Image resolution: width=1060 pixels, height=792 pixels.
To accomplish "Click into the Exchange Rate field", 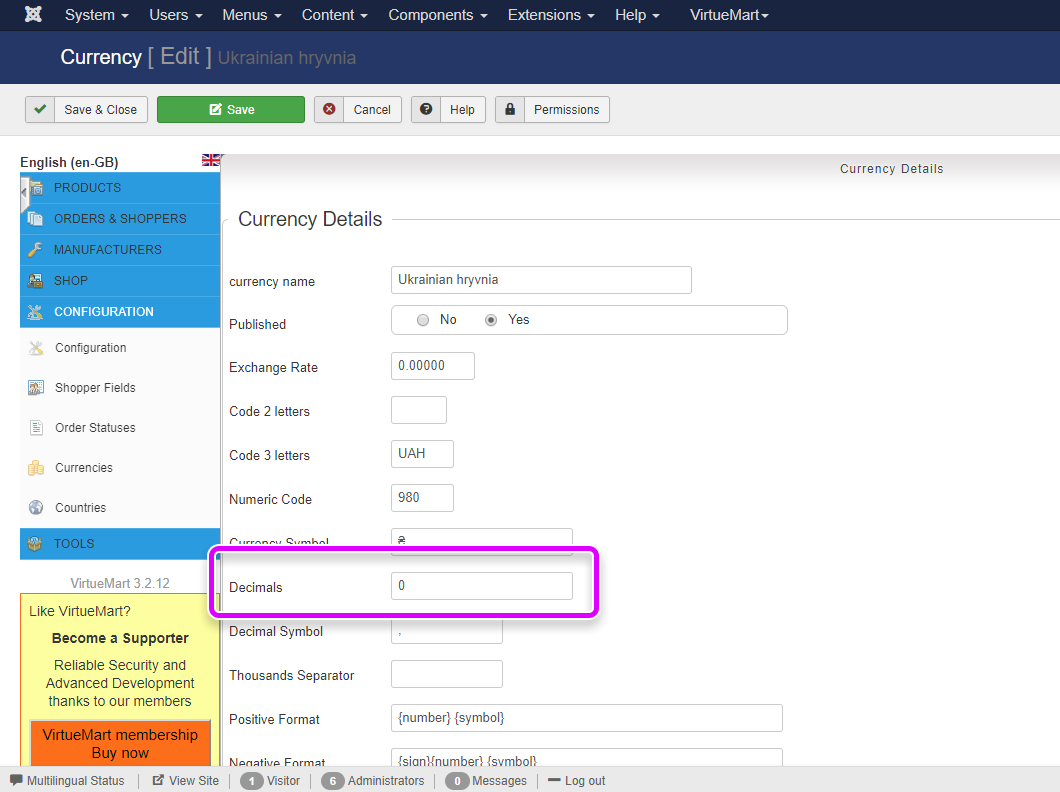I will point(433,366).
